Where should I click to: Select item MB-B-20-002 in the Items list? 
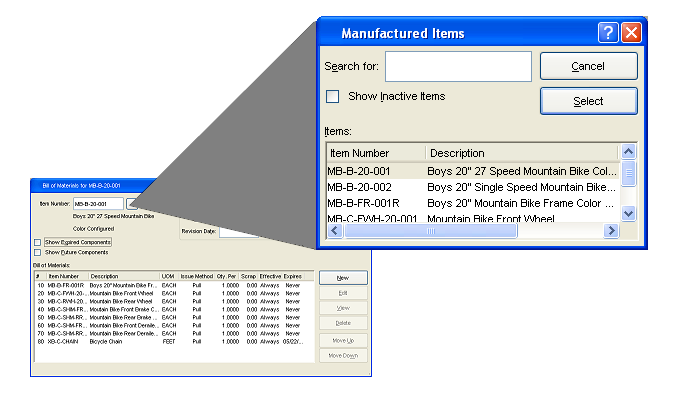pyautogui.click(x=473, y=187)
